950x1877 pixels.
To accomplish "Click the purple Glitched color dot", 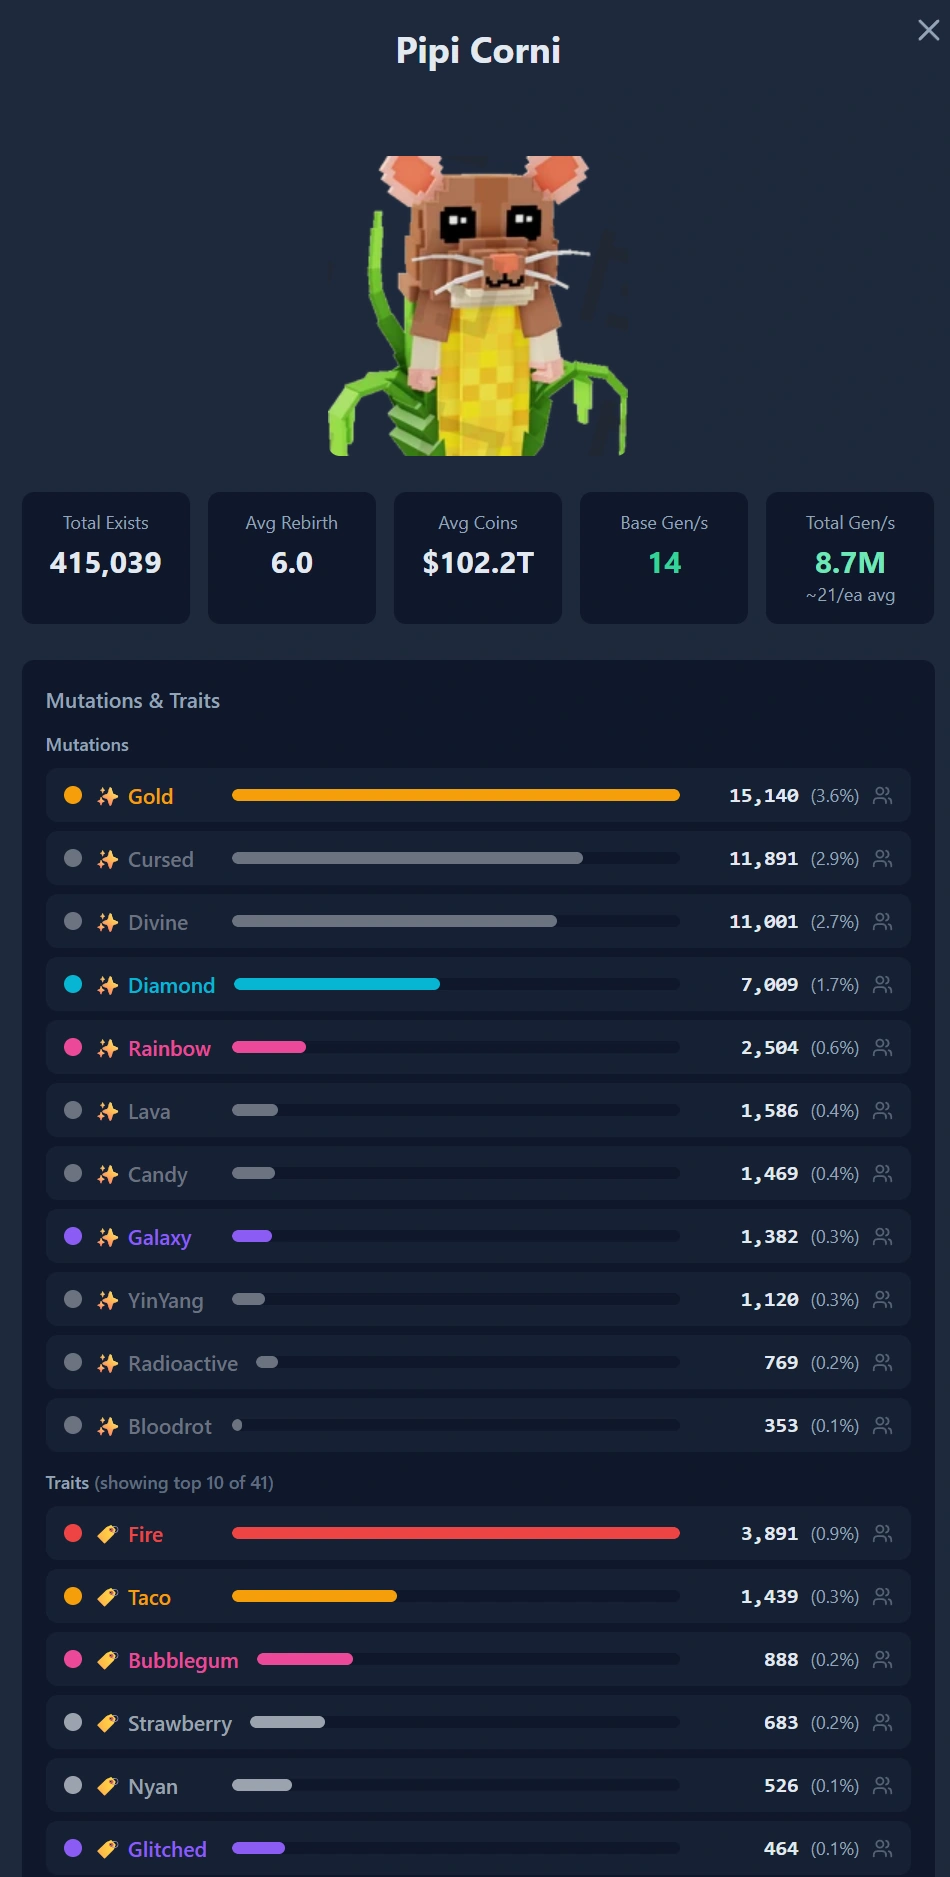I will pos(73,1848).
